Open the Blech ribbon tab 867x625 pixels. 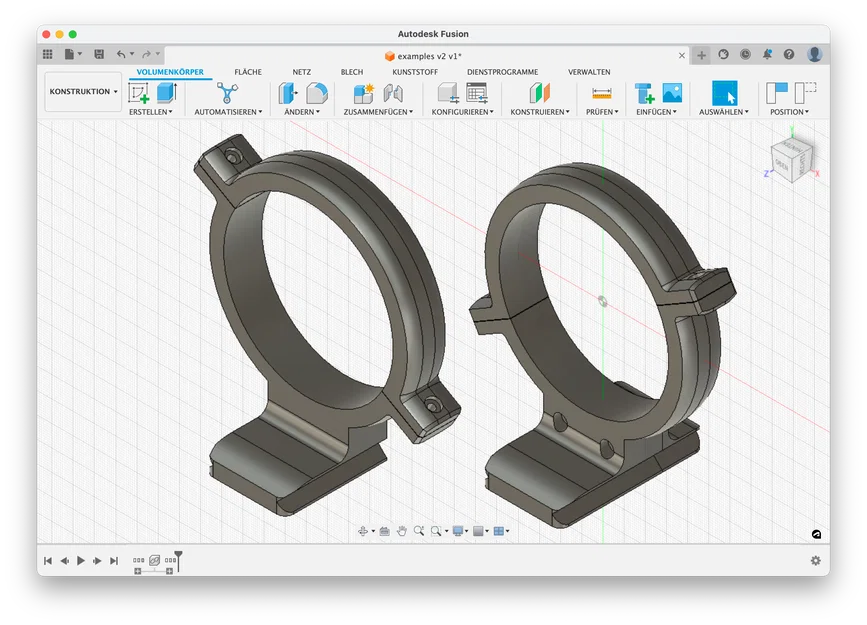click(x=352, y=71)
